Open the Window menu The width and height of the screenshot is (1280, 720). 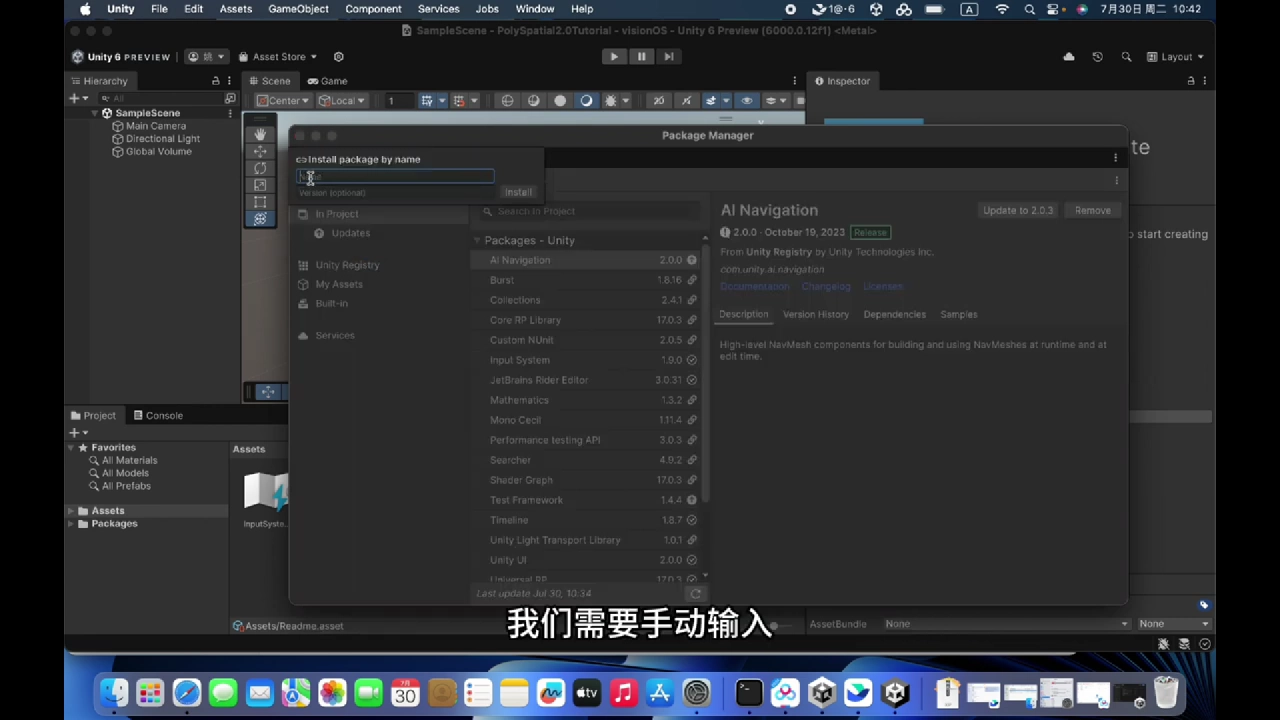(x=535, y=9)
